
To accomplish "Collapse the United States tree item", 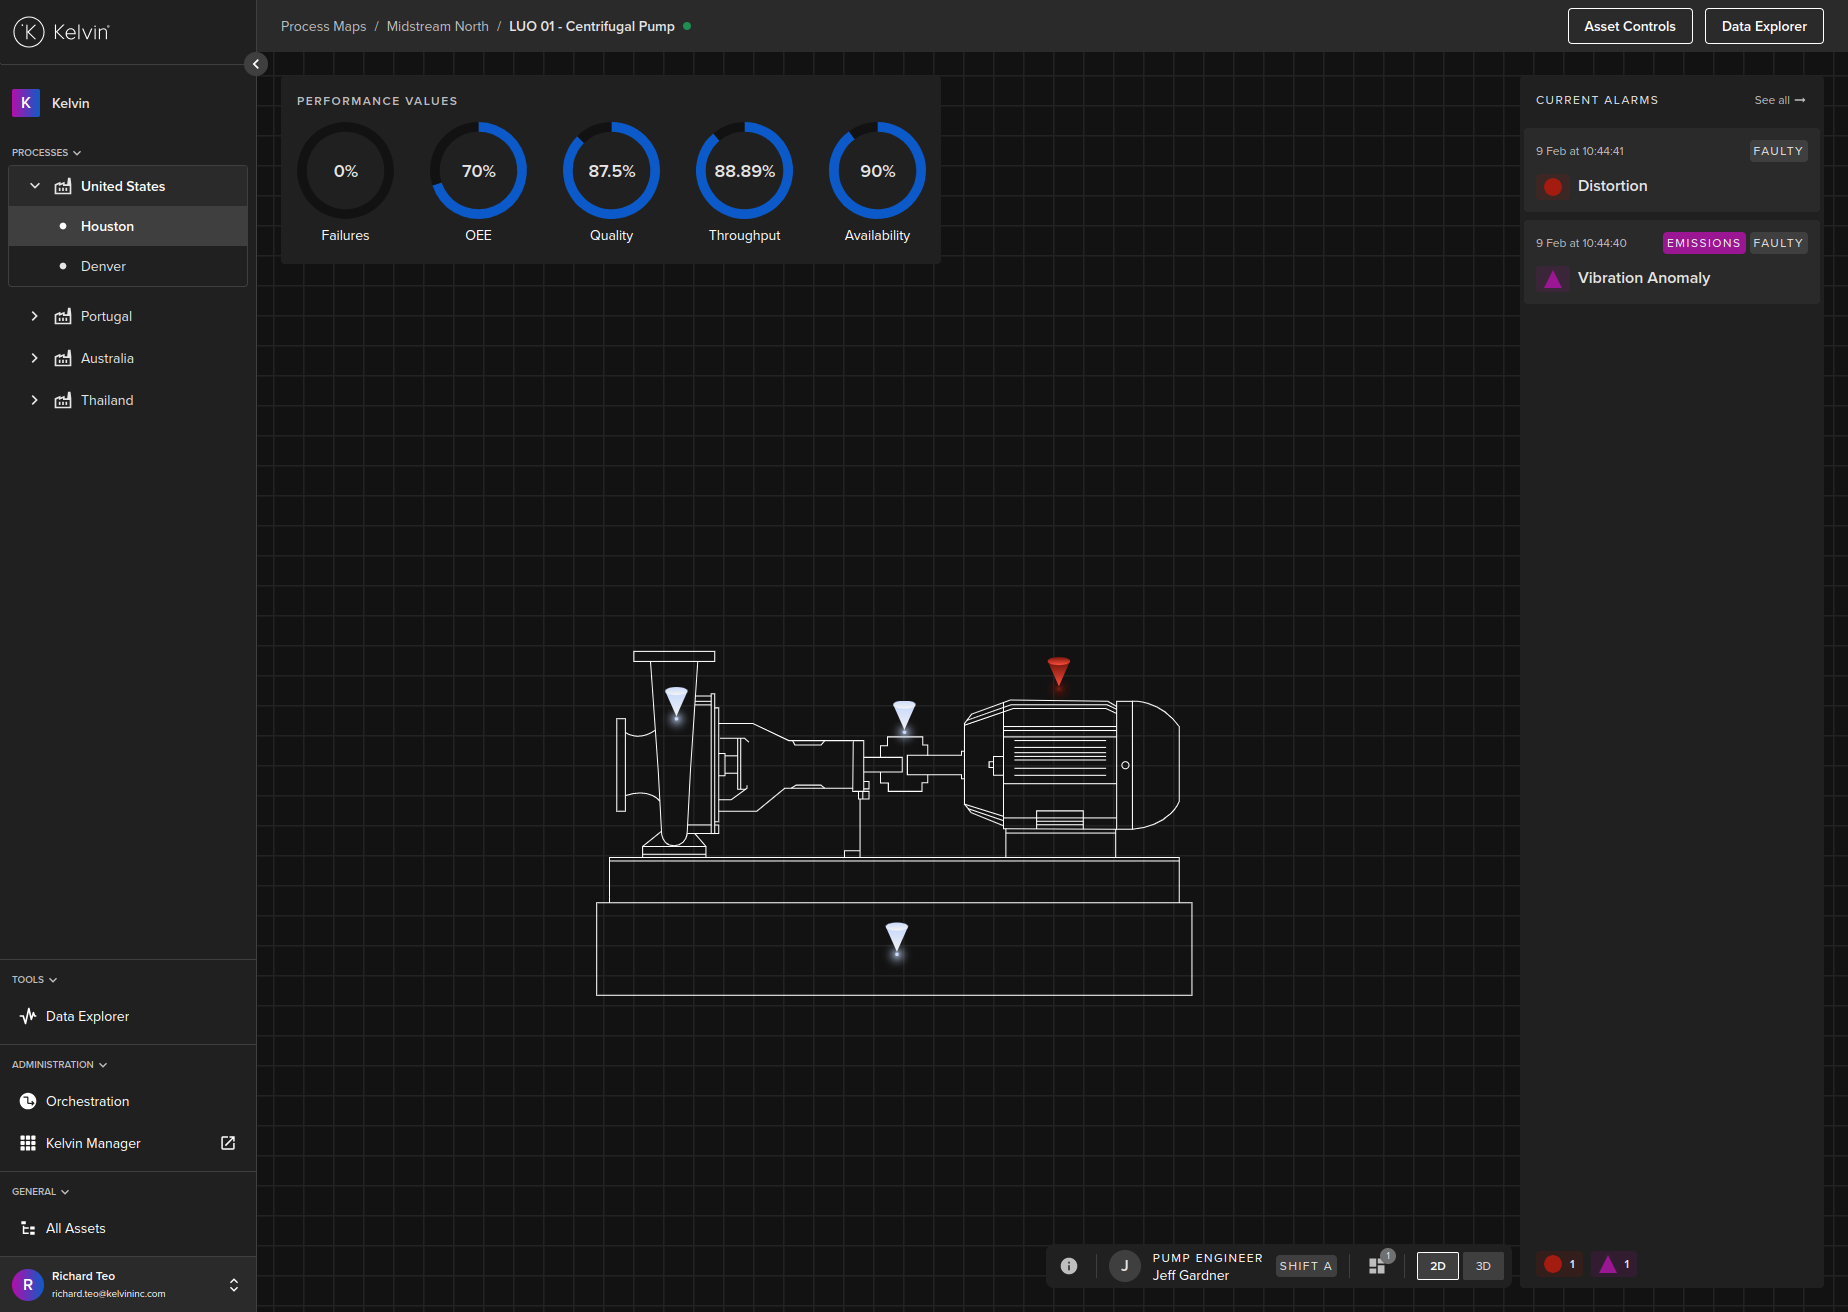I will [35, 186].
